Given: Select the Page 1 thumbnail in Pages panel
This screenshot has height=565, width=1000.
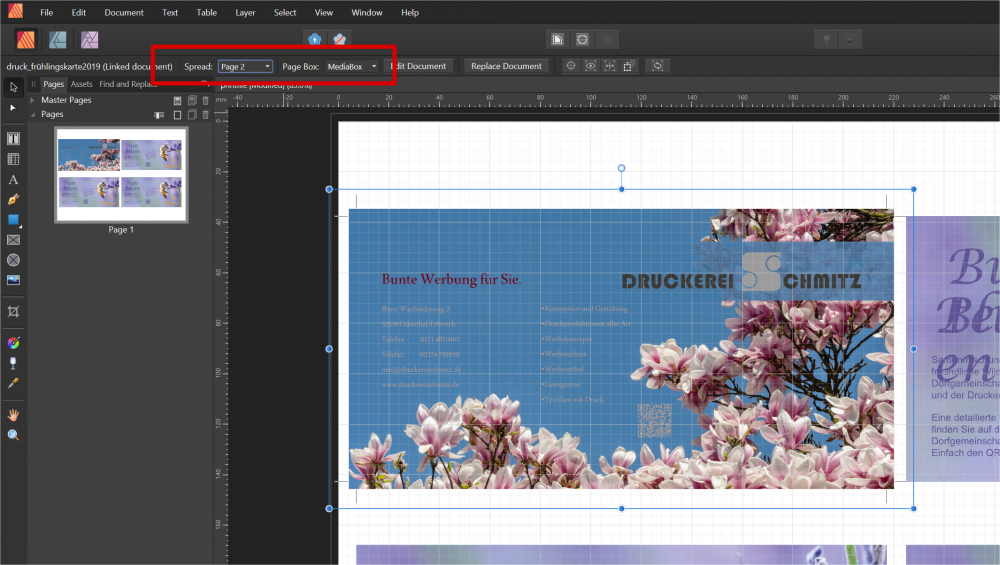Looking at the screenshot, I should [121, 175].
